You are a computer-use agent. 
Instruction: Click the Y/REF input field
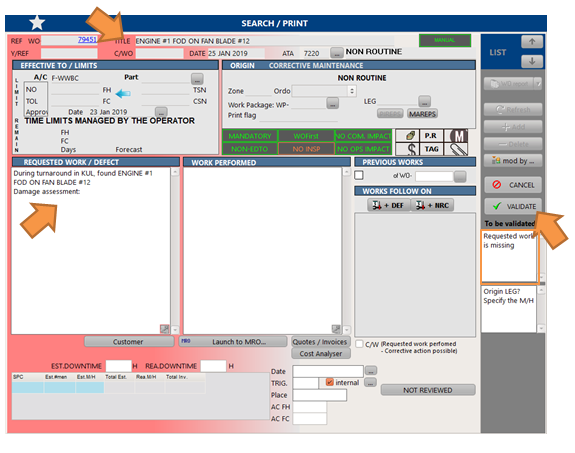69,54
